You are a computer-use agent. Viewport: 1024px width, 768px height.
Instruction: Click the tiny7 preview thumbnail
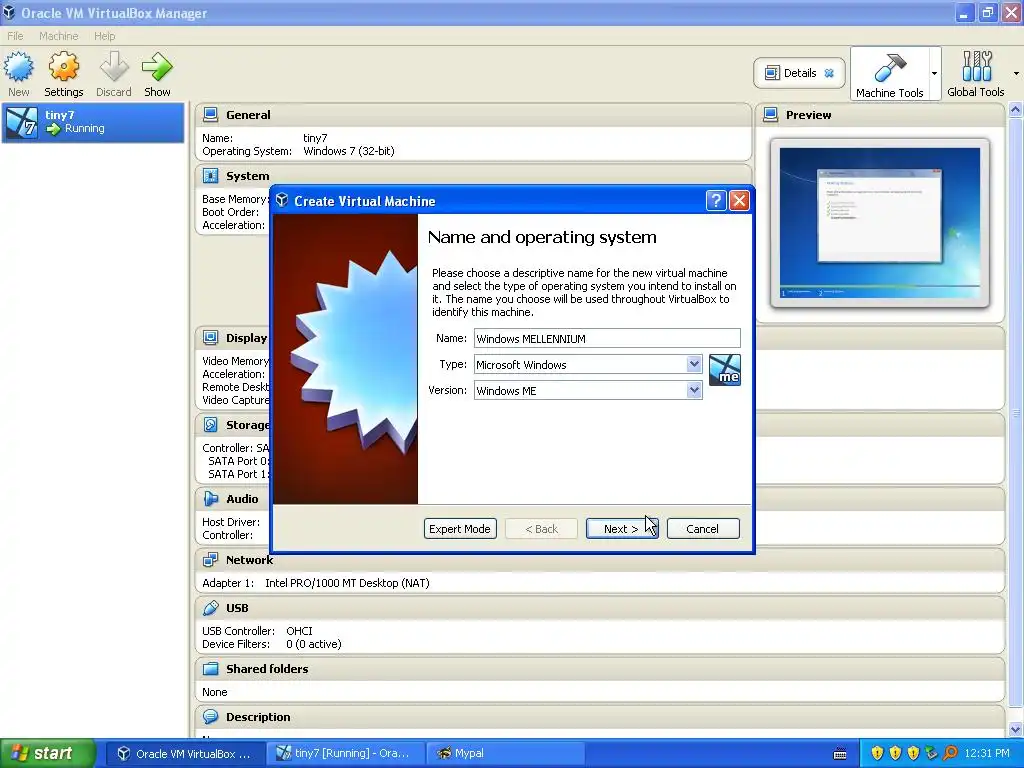880,223
